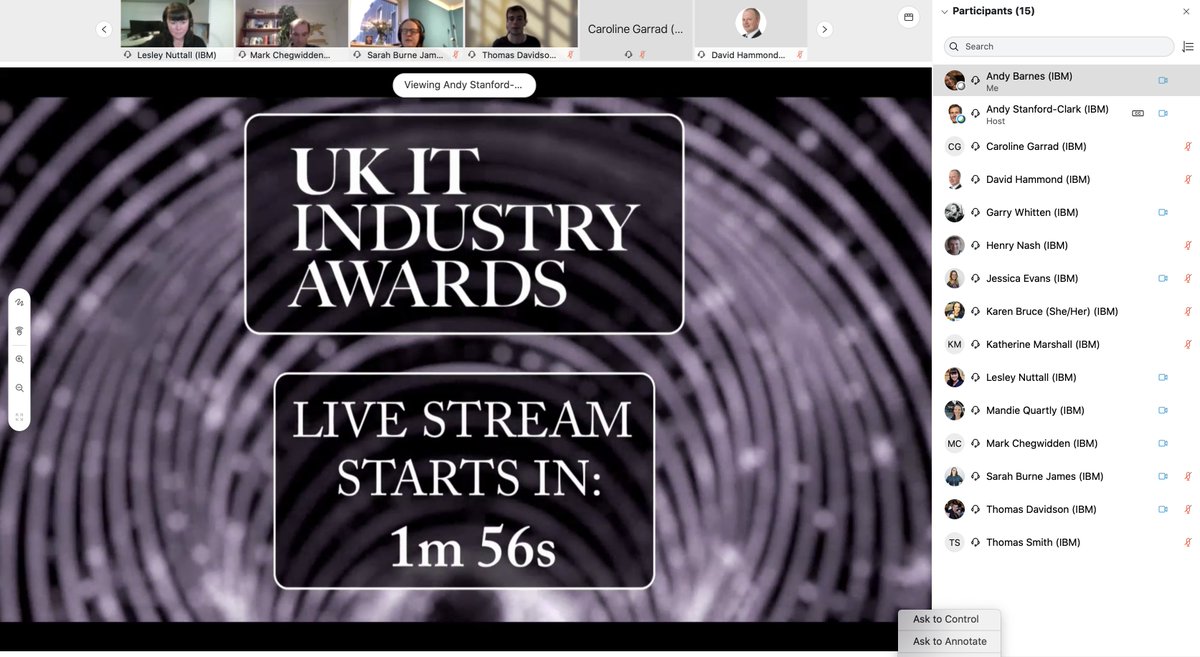Click Sarah Burne James muted microphone icon
This screenshot has height=657, width=1200.
point(1188,476)
